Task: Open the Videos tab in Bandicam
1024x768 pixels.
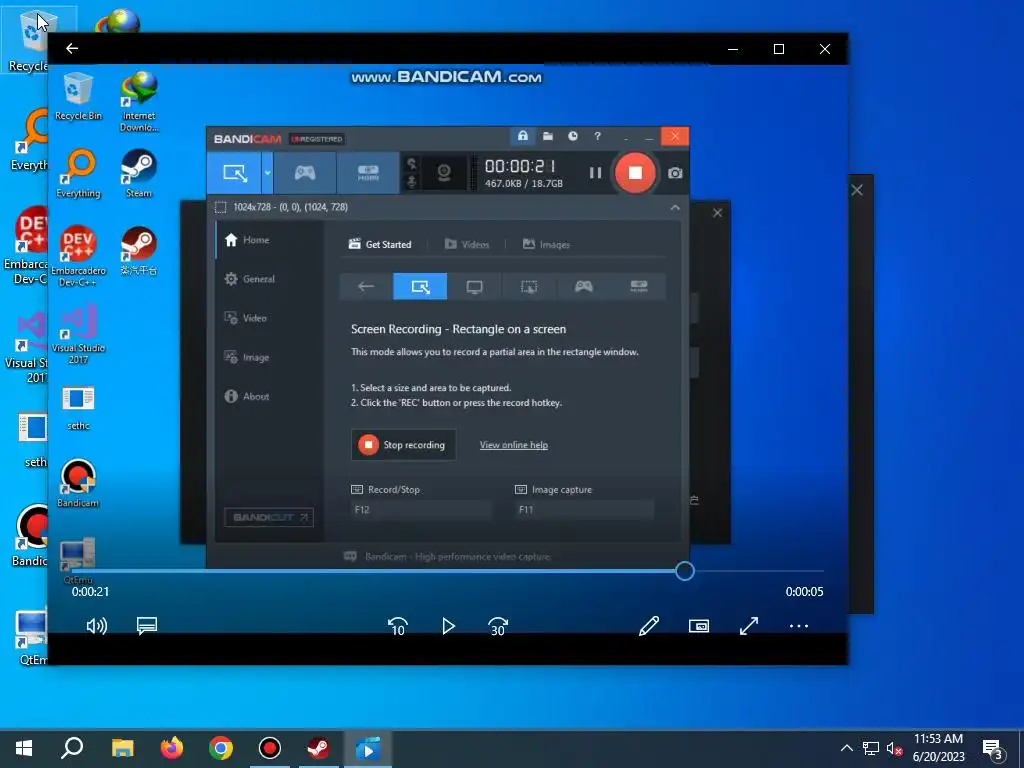Action: coord(467,244)
